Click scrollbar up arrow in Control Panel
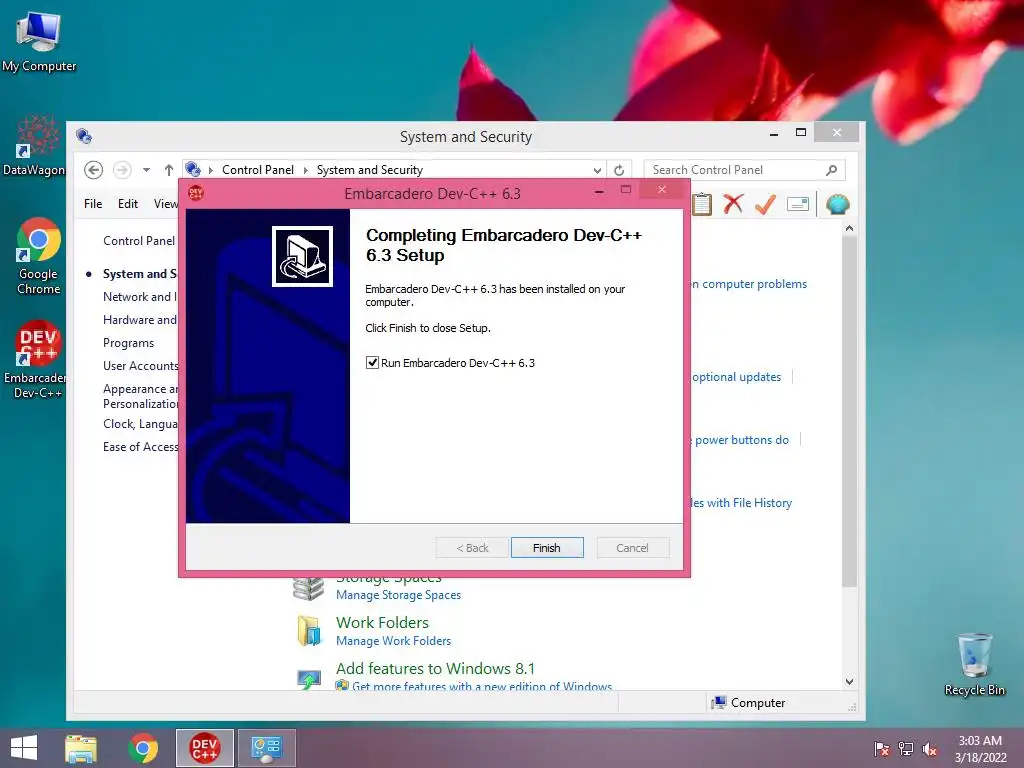Image resolution: width=1024 pixels, height=768 pixels. (x=849, y=229)
